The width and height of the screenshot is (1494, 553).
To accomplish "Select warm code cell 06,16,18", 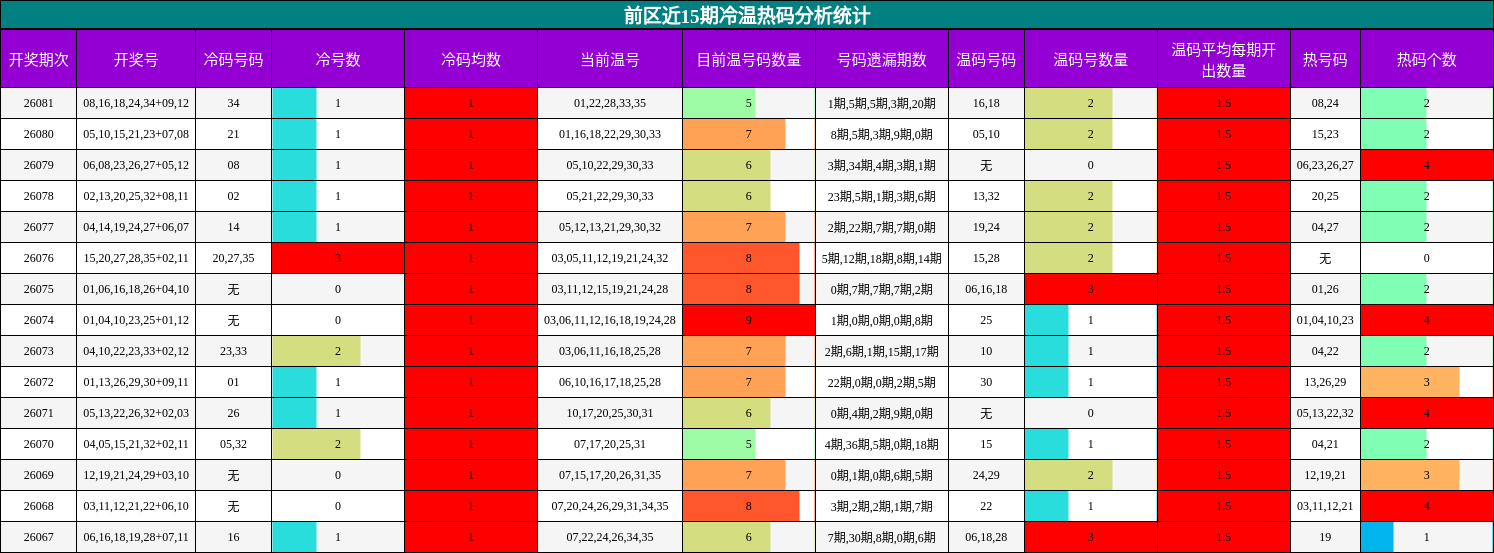I will (986, 289).
